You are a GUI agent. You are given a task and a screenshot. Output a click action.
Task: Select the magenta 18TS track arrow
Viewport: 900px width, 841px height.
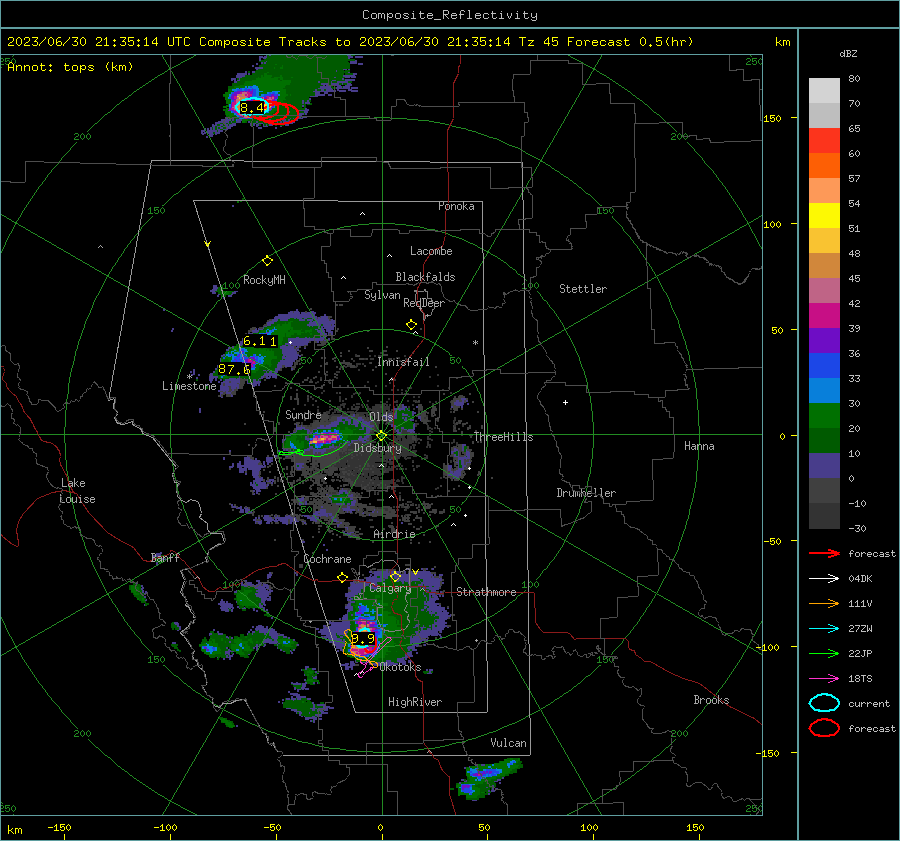coord(824,679)
